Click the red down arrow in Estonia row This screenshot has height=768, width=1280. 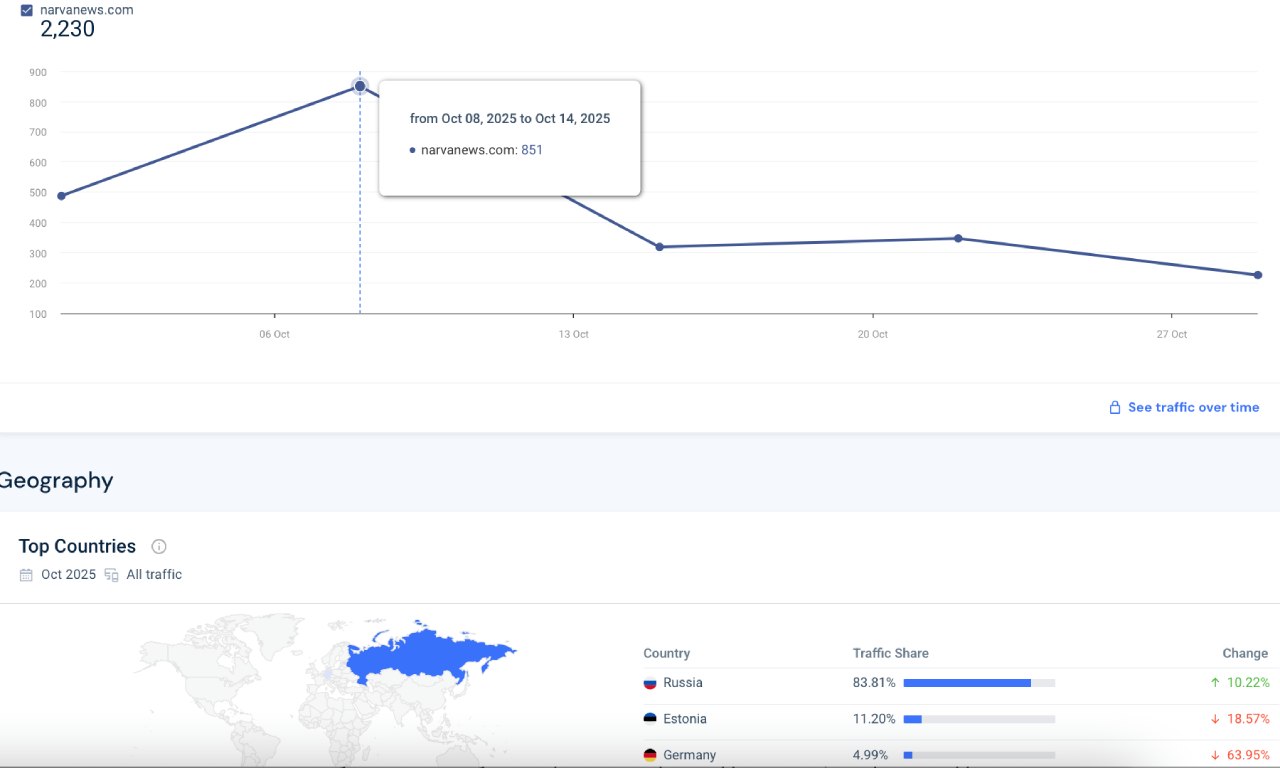pyautogui.click(x=1214, y=719)
